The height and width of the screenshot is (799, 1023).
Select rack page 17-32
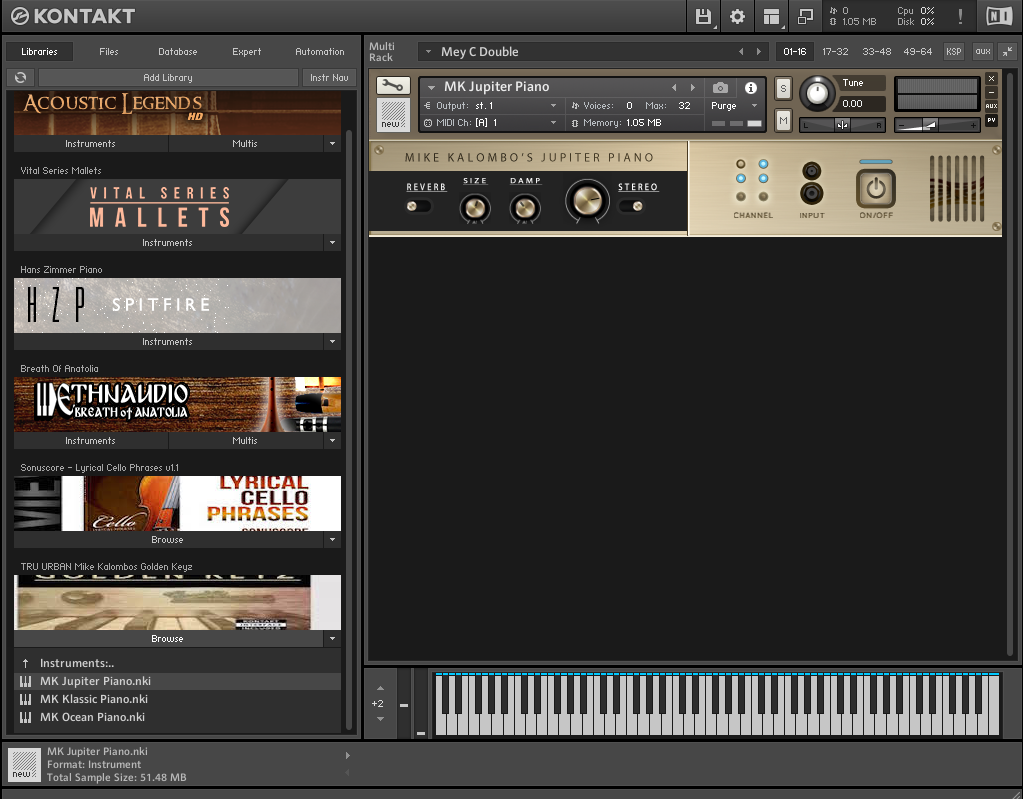pos(835,52)
